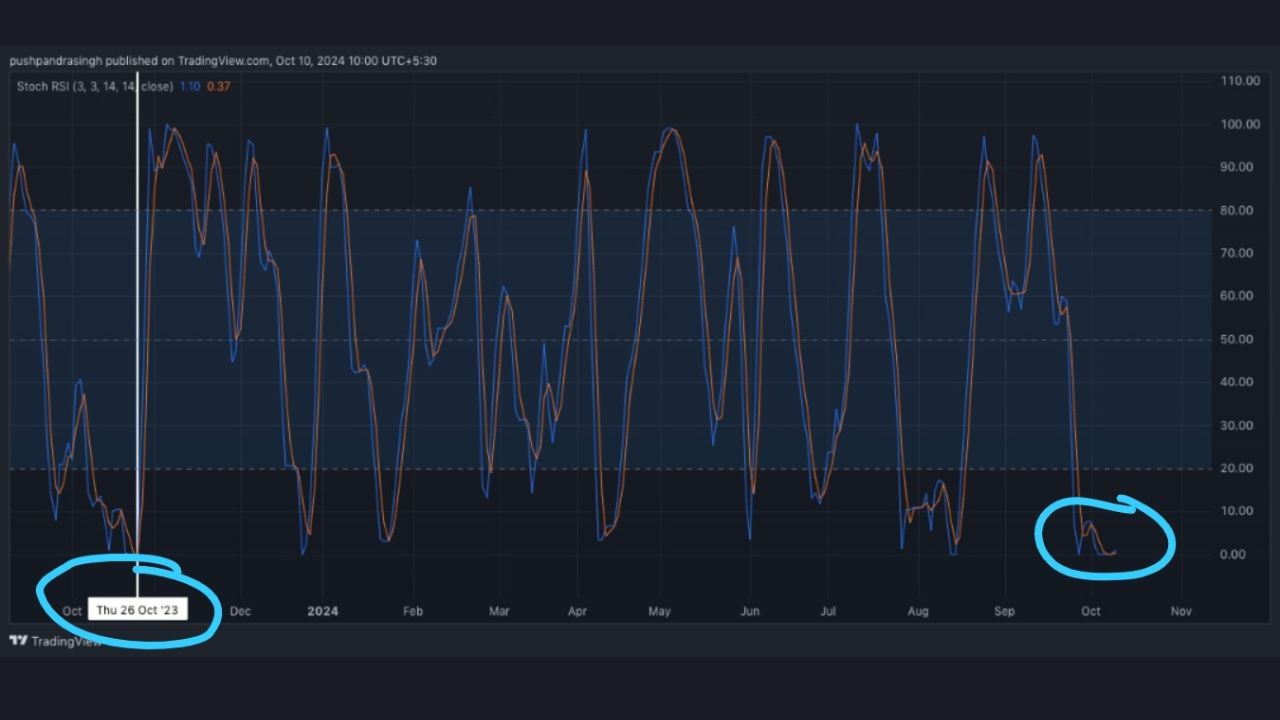Click the Dec label on time axis
This screenshot has width=1280, height=720.
240,611
